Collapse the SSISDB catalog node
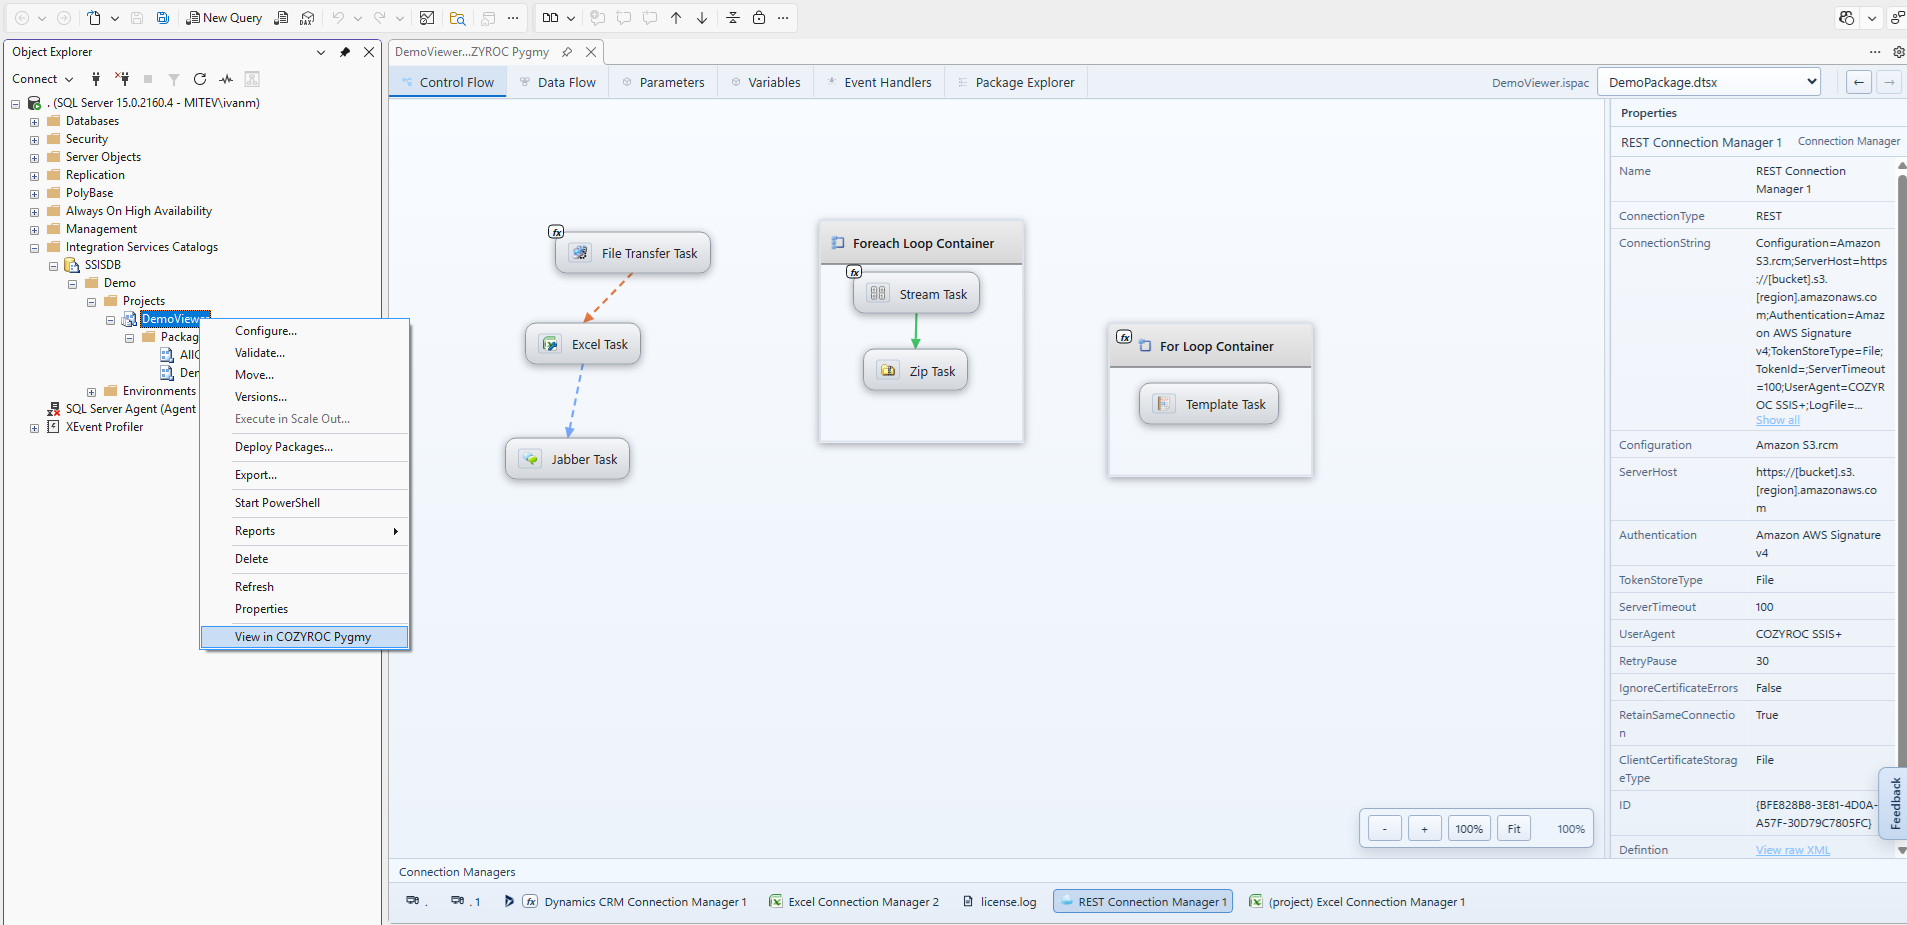 click(x=53, y=266)
